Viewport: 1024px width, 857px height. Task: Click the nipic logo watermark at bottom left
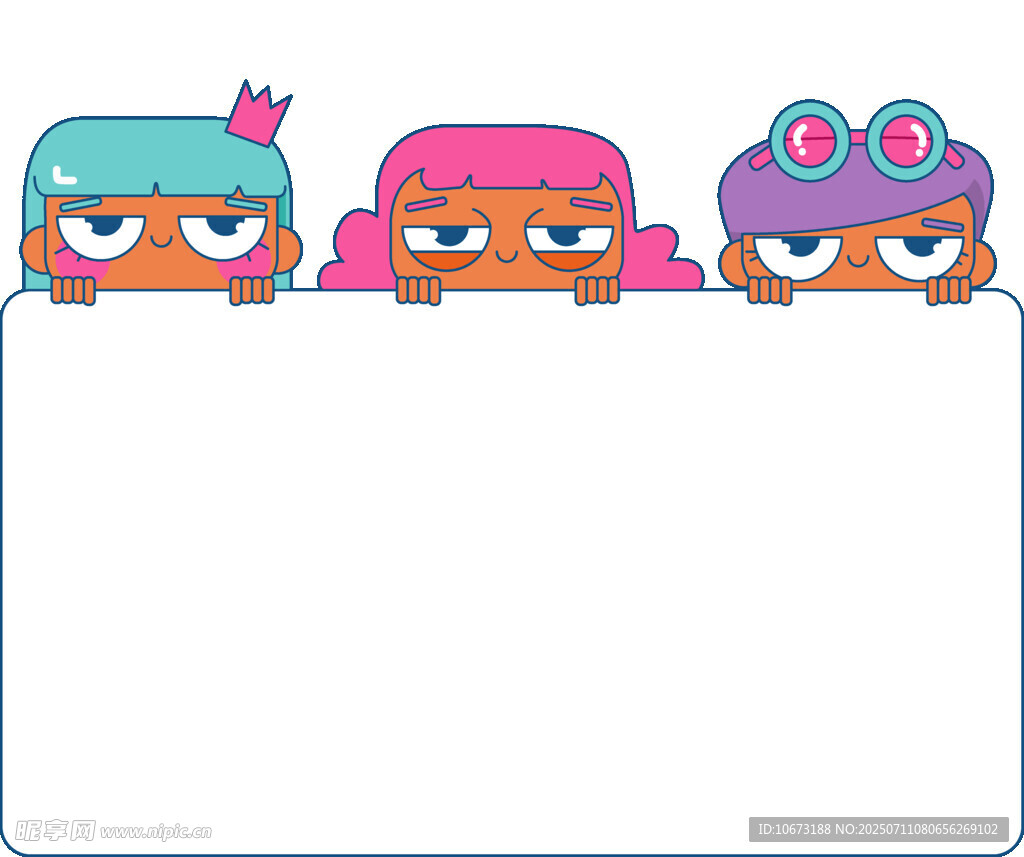54,830
